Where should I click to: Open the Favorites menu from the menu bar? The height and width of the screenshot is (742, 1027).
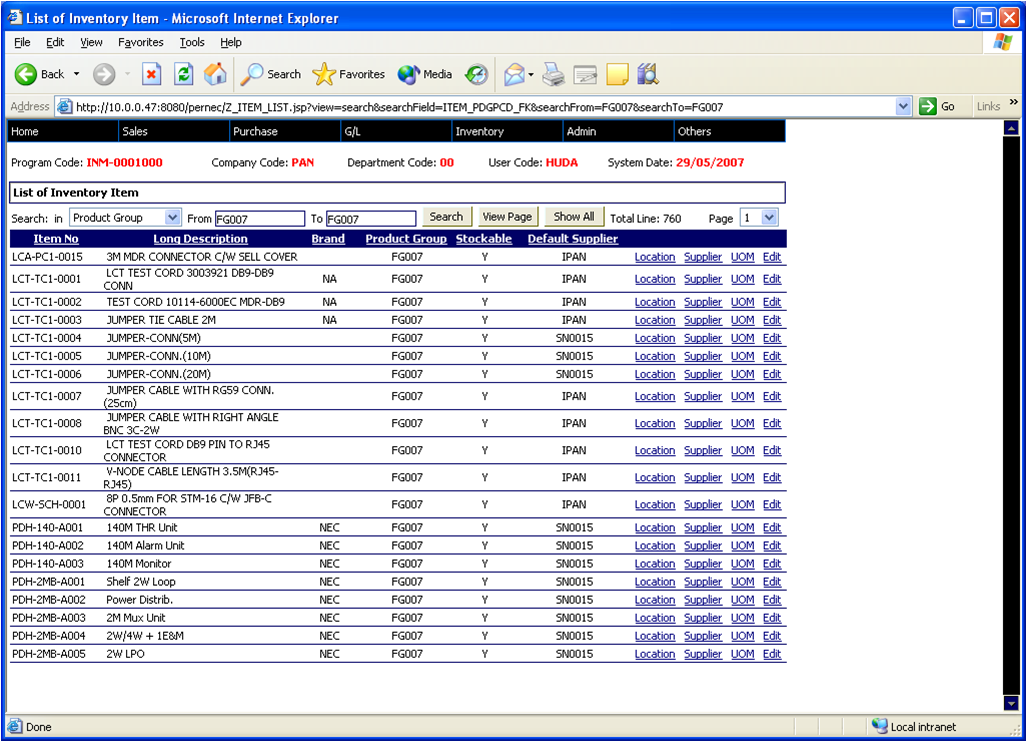coord(140,42)
